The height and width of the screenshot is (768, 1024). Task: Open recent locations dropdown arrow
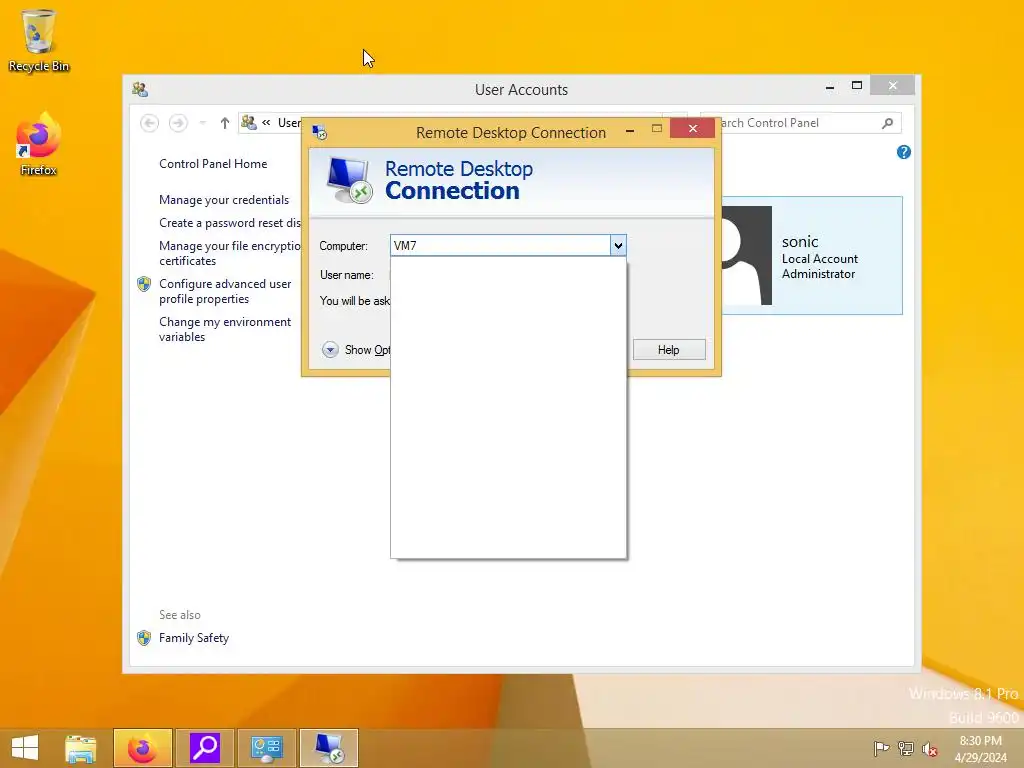pos(202,123)
